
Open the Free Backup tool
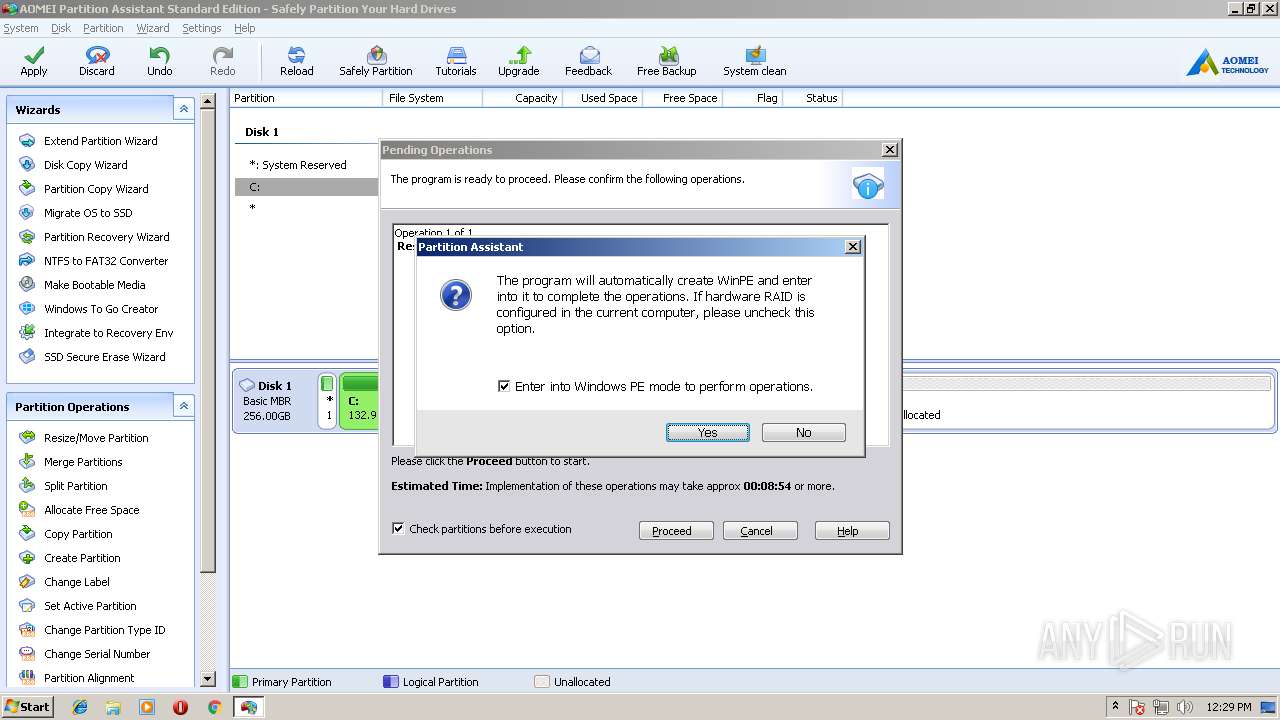pos(667,61)
